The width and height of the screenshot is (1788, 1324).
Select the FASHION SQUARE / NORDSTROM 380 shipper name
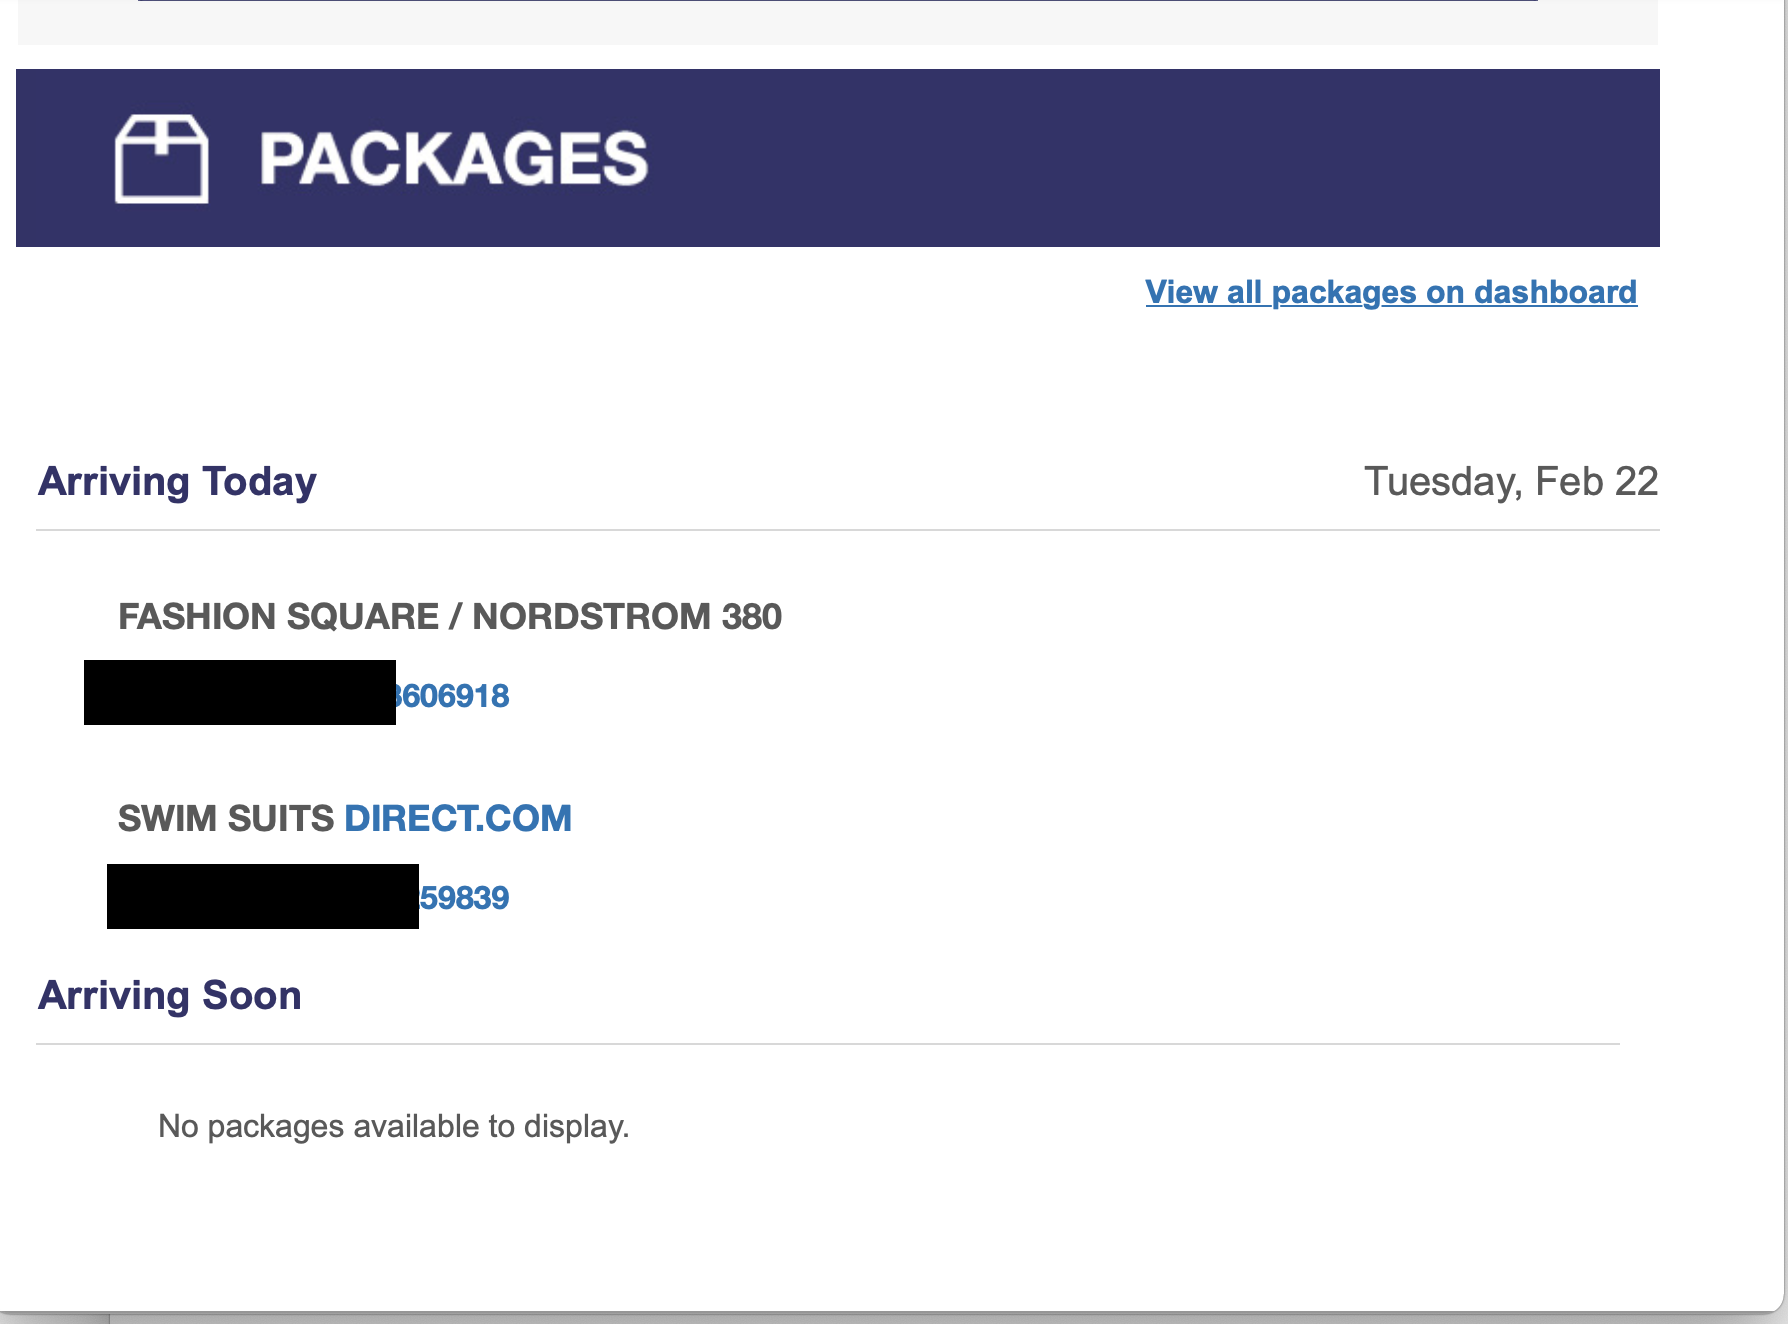point(452,617)
